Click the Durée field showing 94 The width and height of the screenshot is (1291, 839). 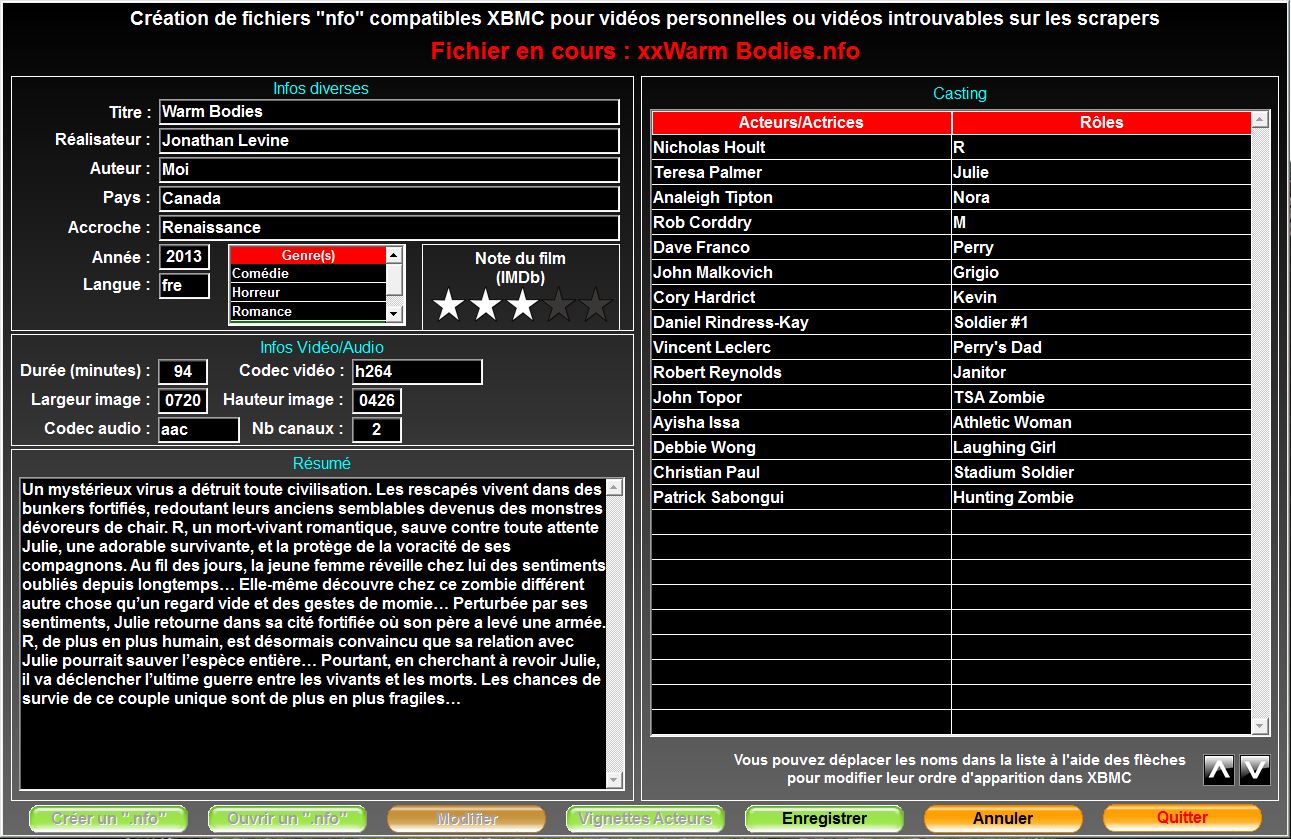click(183, 372)
